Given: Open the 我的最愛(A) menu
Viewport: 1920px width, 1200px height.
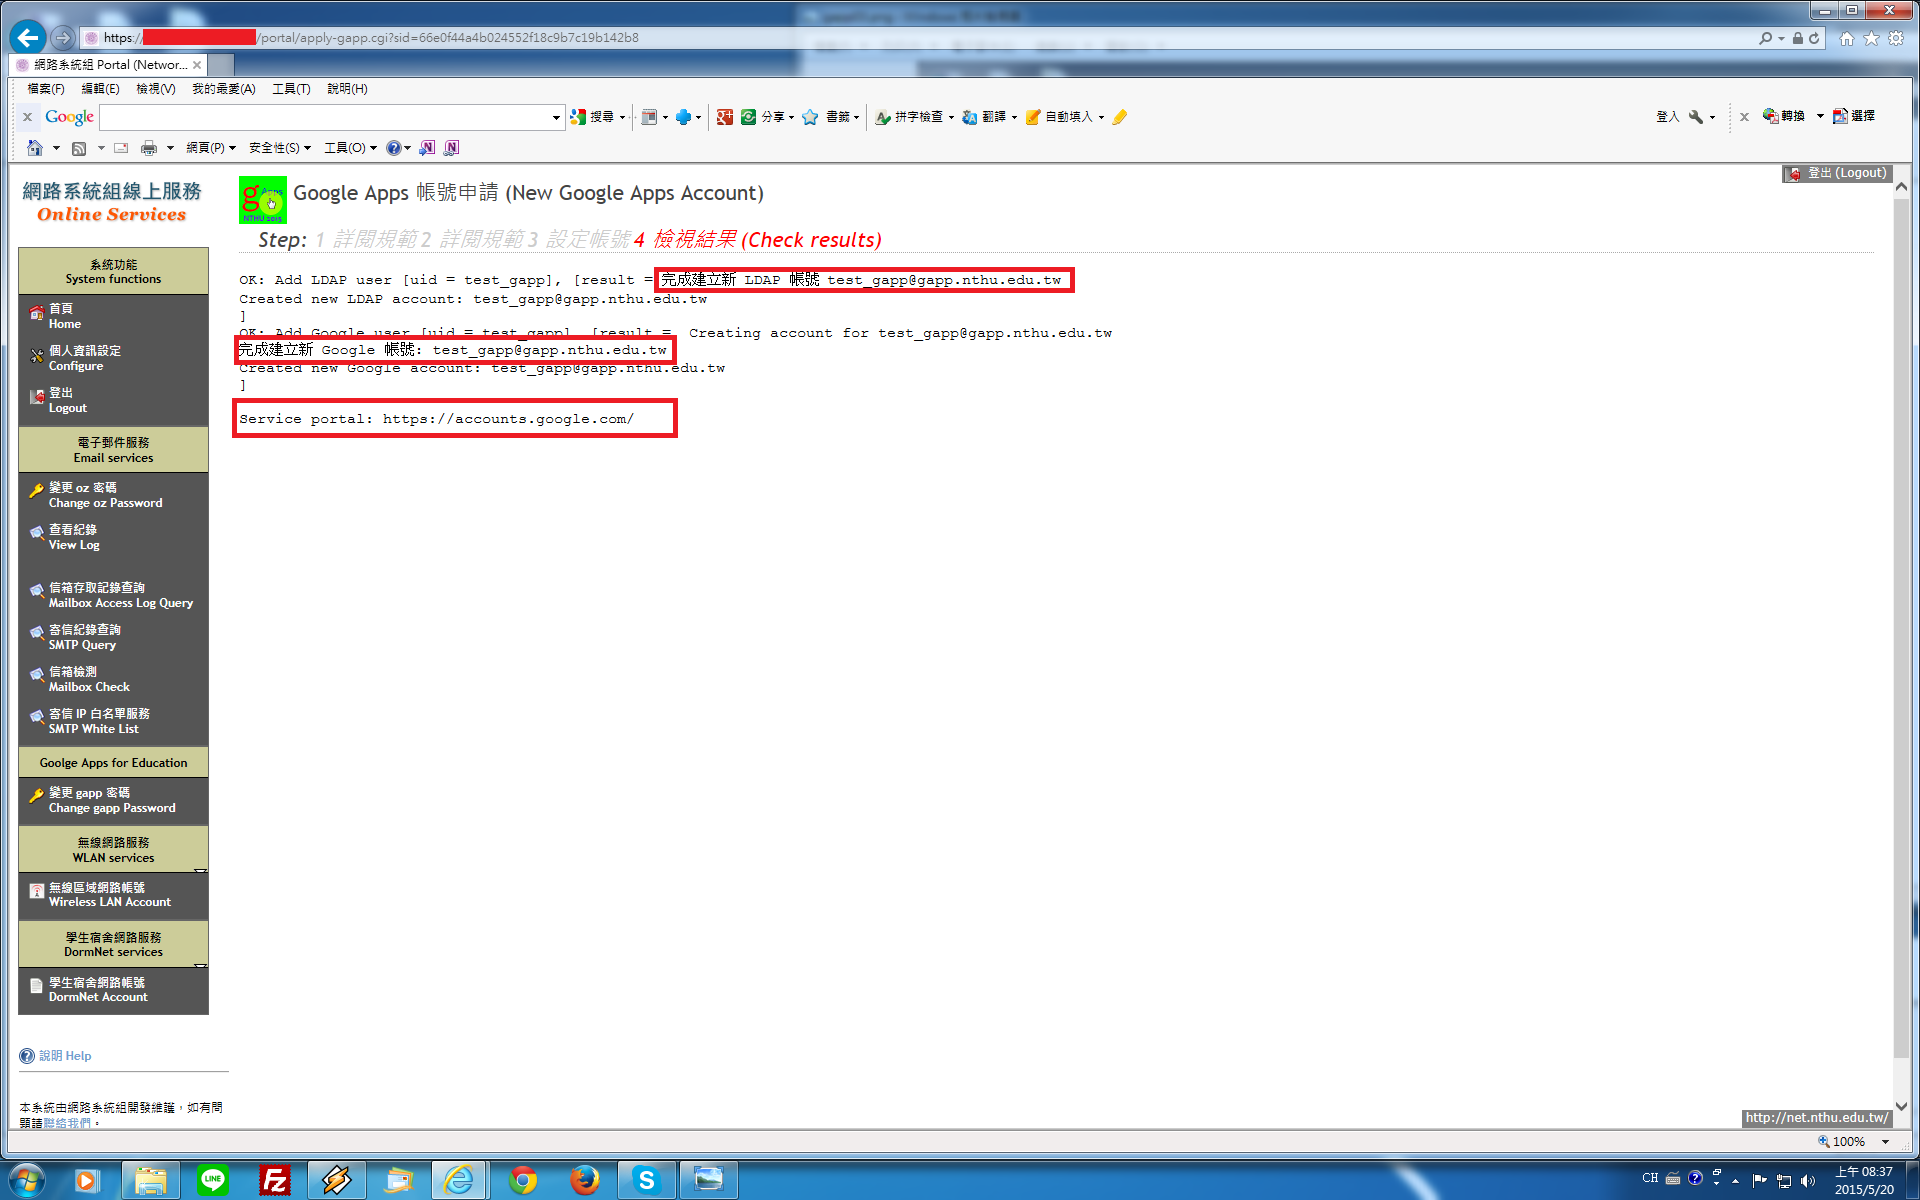Looking at the screenshot, I should tap(223, 89).
